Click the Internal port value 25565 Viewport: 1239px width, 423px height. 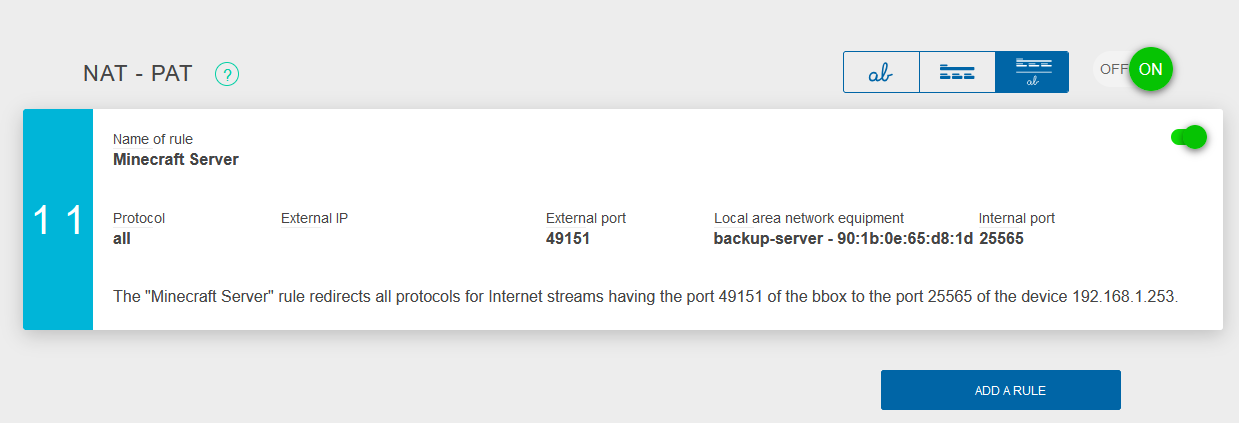(x=1001, y=239)
